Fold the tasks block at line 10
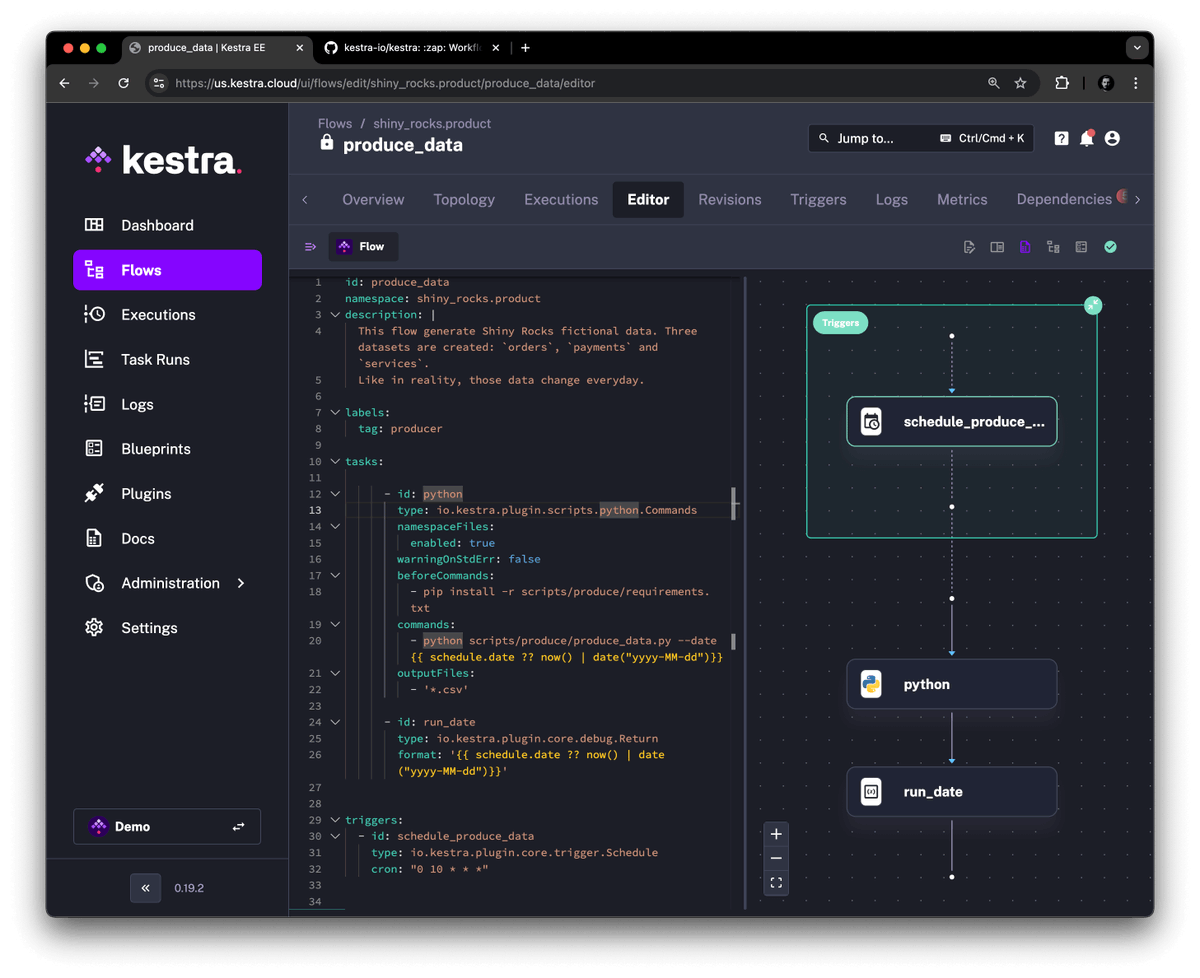The width and height of the screenshot is (1200, 978). (335, 461)
